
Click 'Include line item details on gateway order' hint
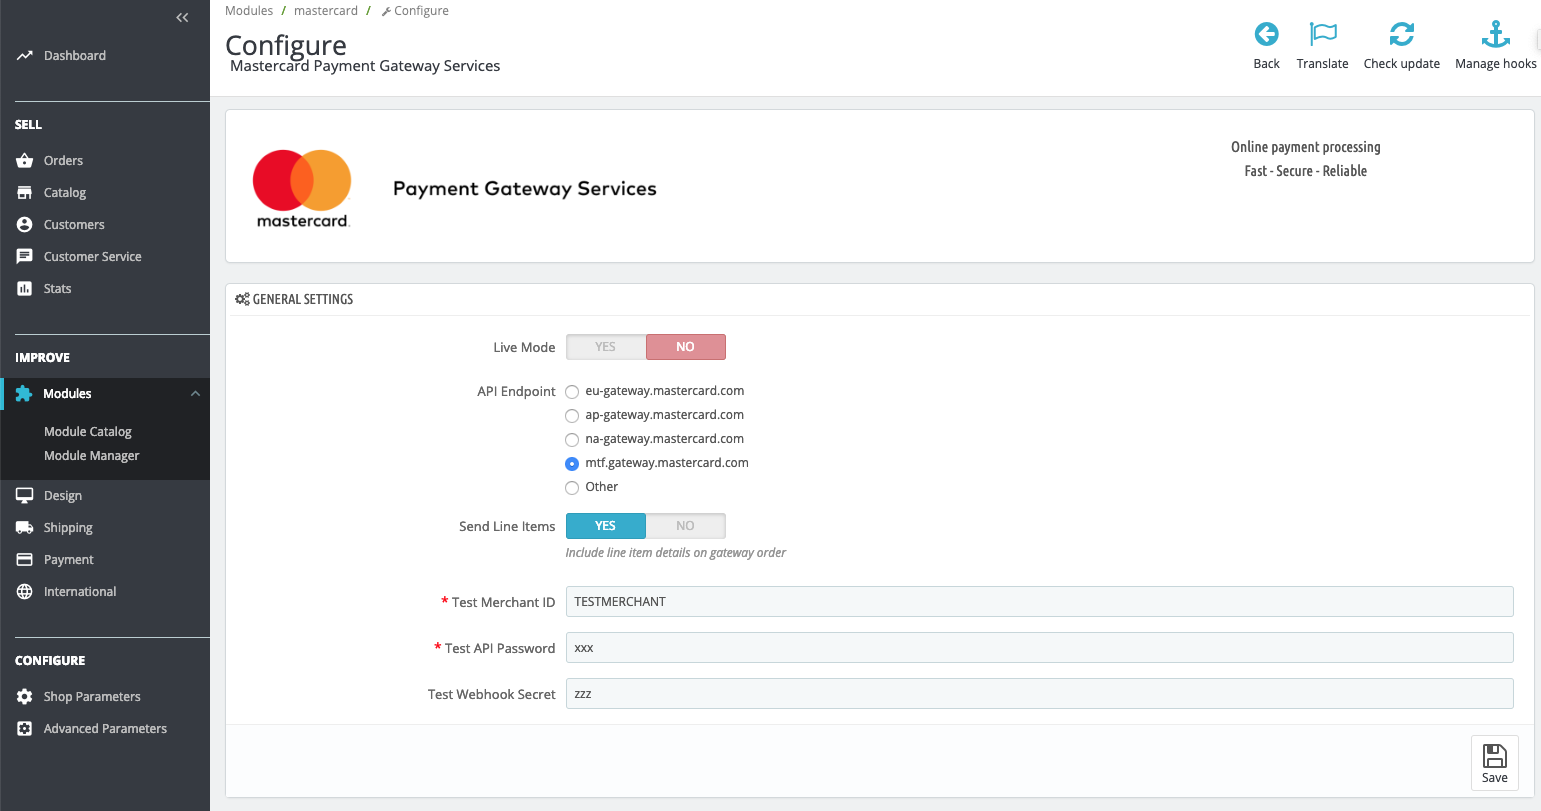coord(676,553)
